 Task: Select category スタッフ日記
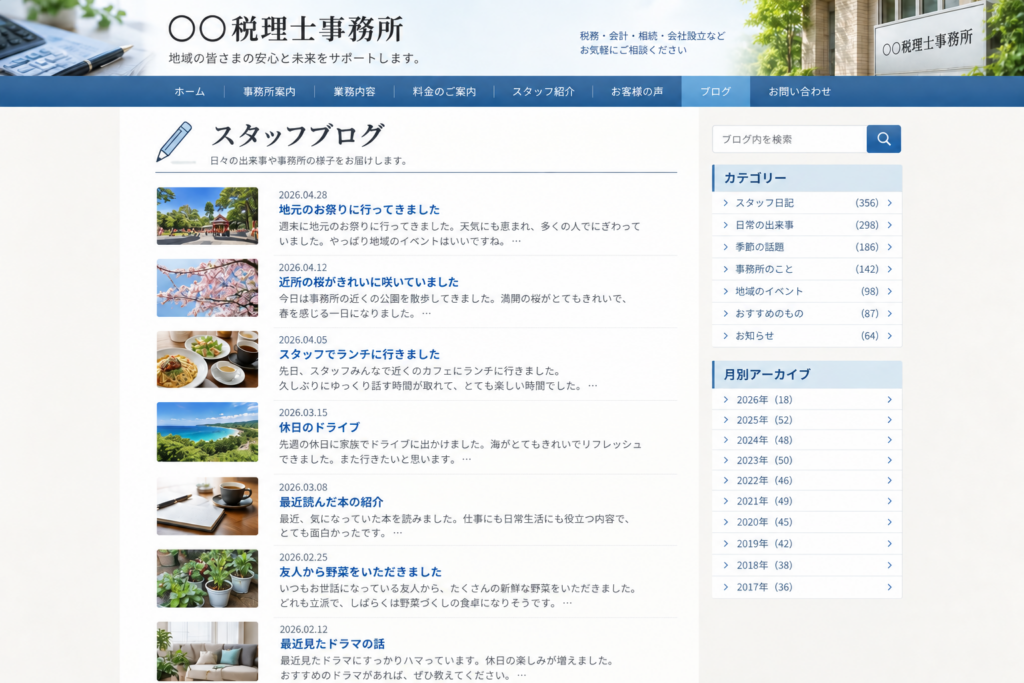click(x=807, y=203)
